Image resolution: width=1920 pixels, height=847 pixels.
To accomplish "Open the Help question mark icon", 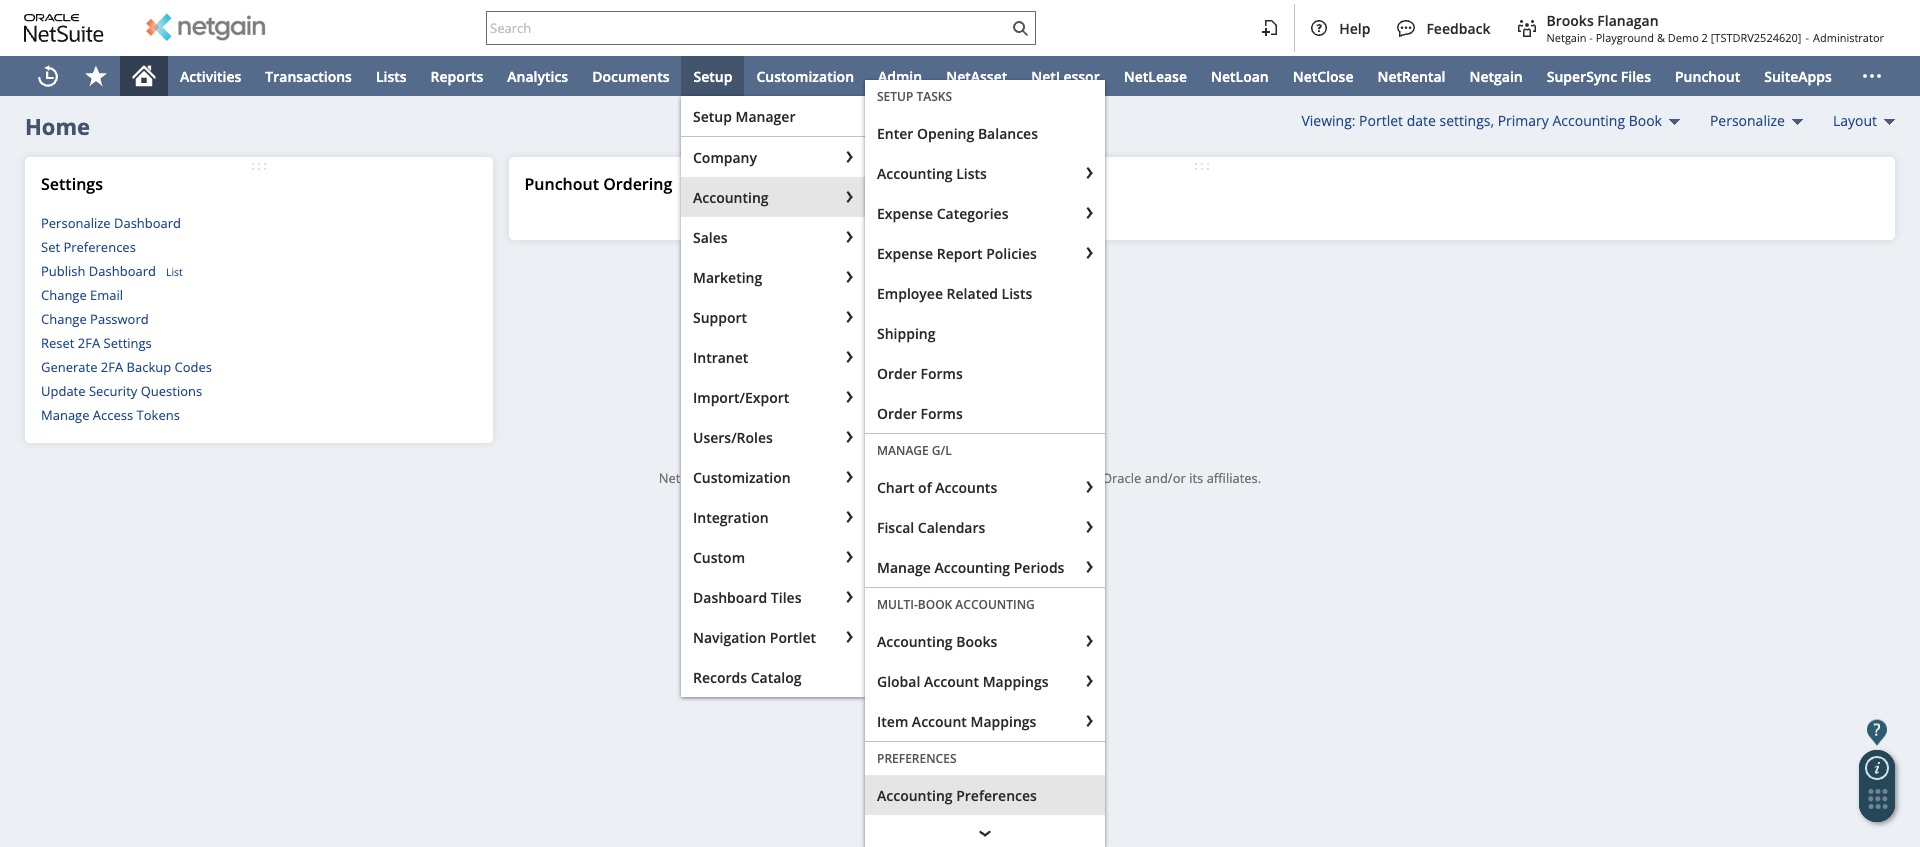I will [1319, 28].
